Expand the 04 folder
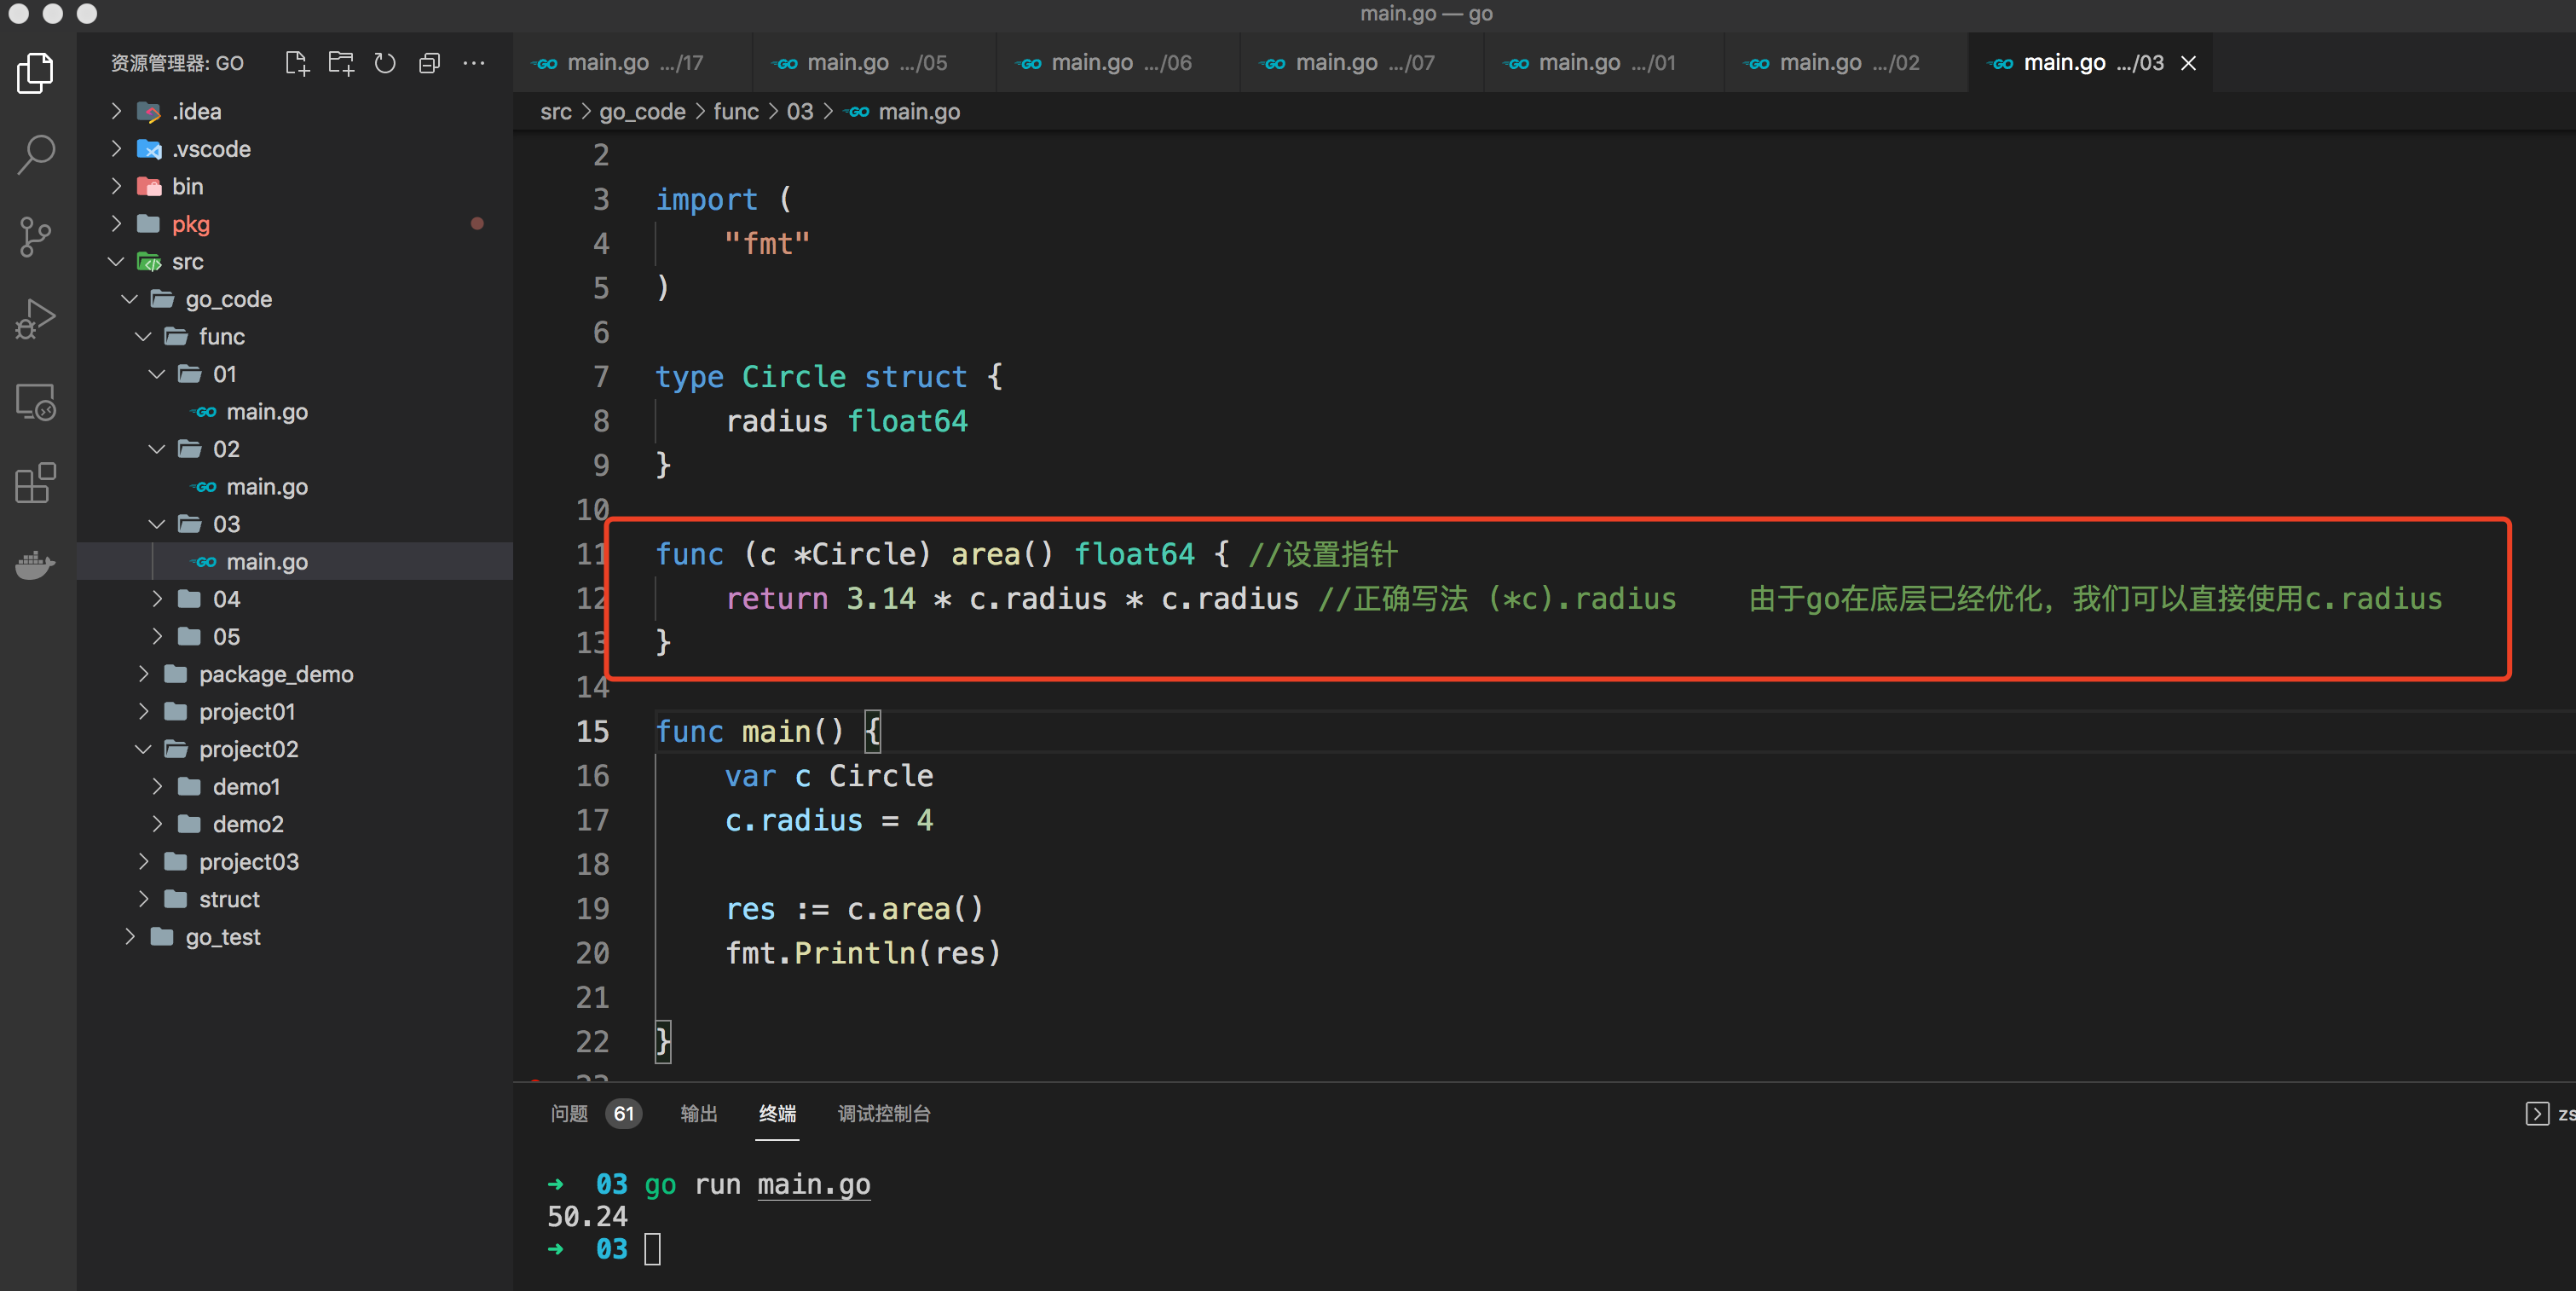Screen dimensions: 2576x1291 coord(226,599)
